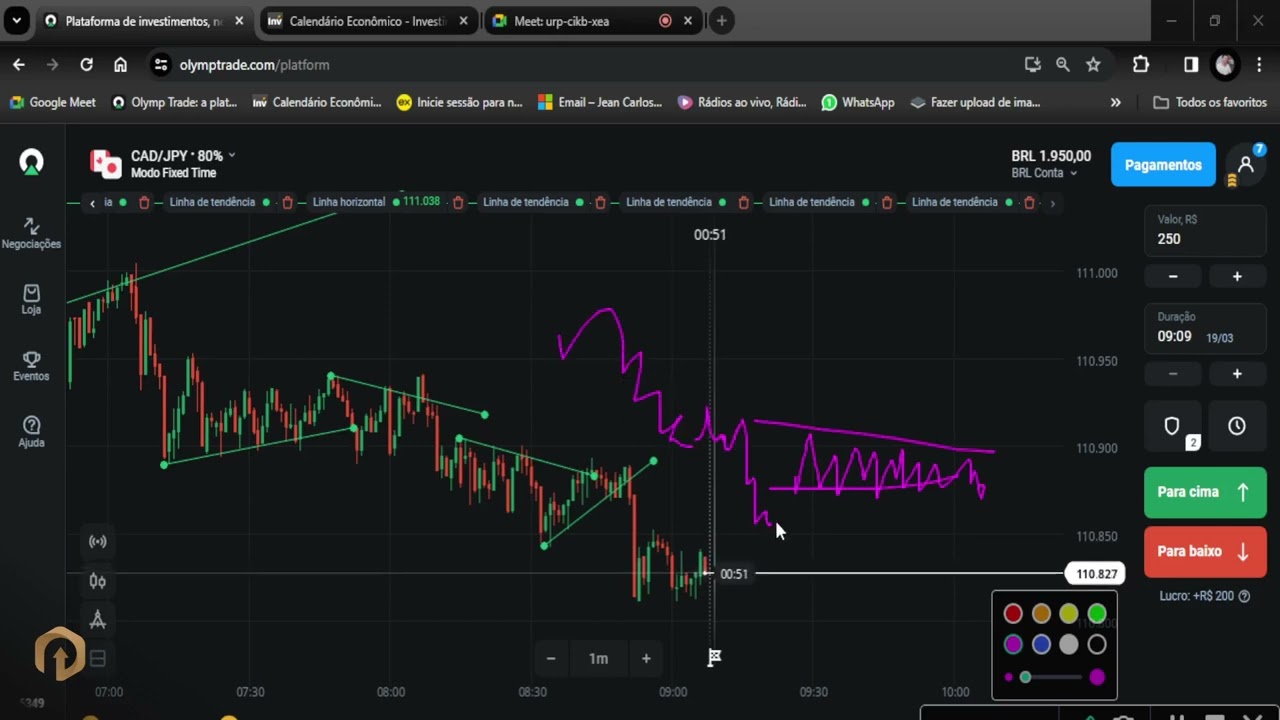This screenshot has width=1280, height=720.
Task: Click the Para baixo trade button
Action: [x=1205, y=551]
